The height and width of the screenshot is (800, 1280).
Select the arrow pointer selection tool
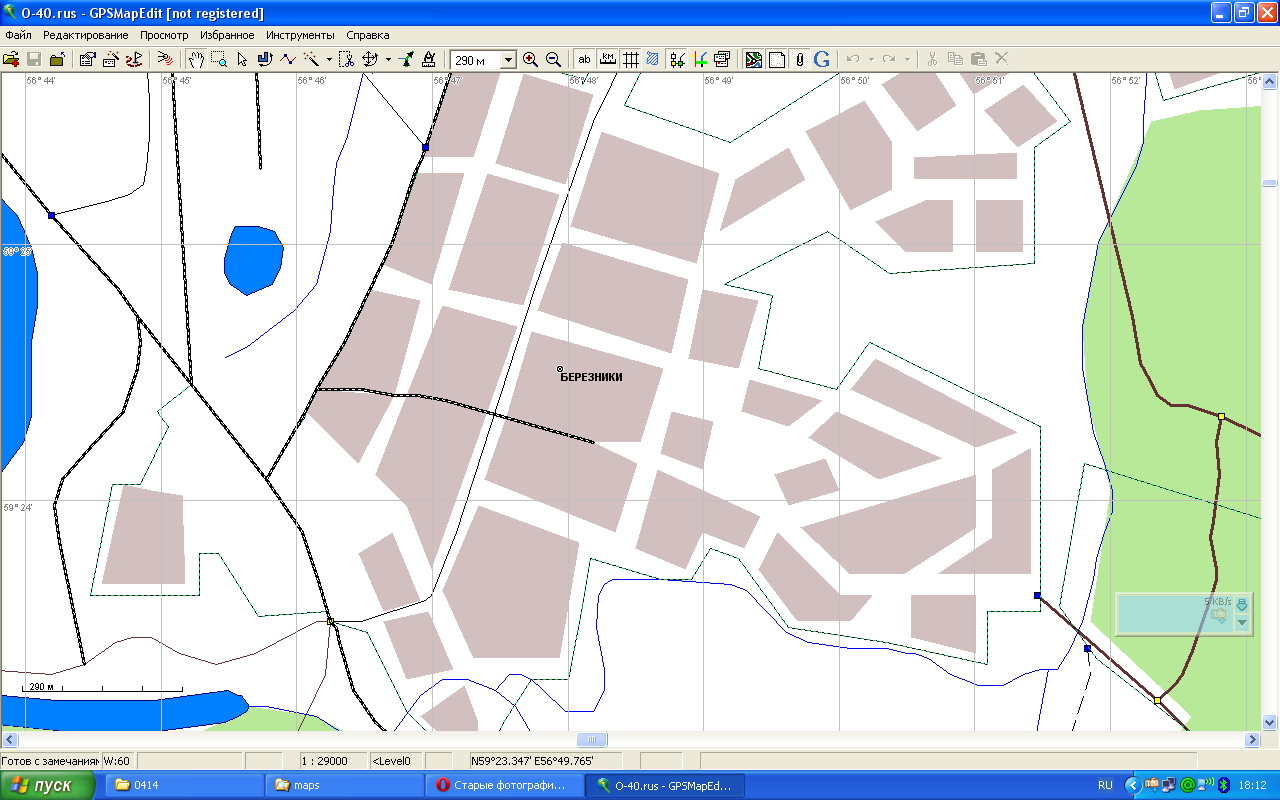pos(241,60)
